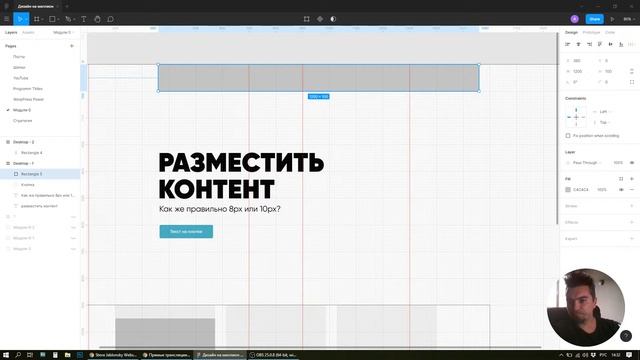Switch to the Prototype tab
Screen dimensions: 640x360
coord(591,32)
